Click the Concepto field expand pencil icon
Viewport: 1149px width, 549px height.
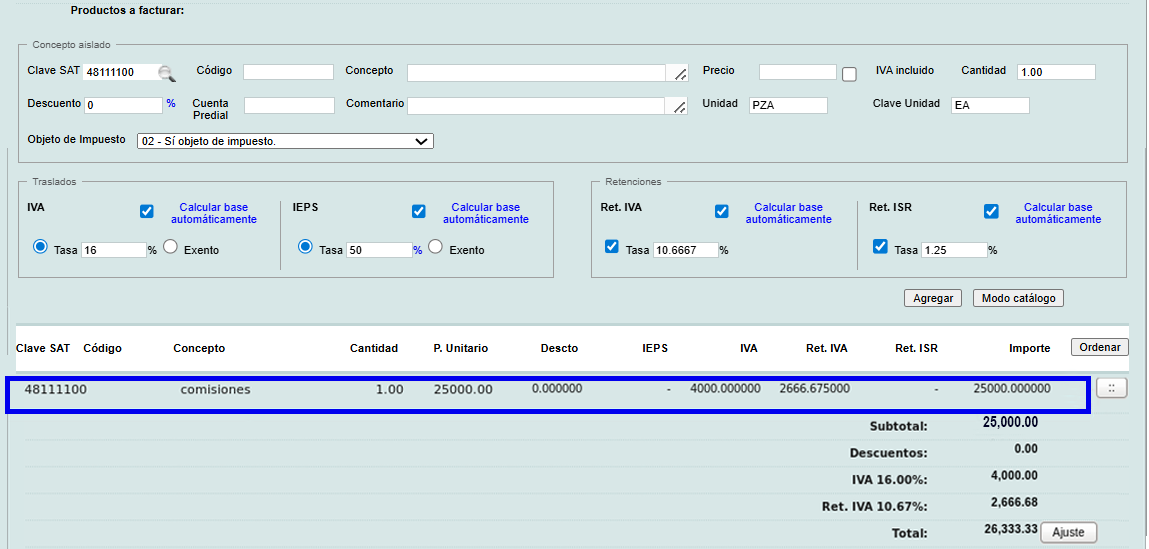click(679, 73)
